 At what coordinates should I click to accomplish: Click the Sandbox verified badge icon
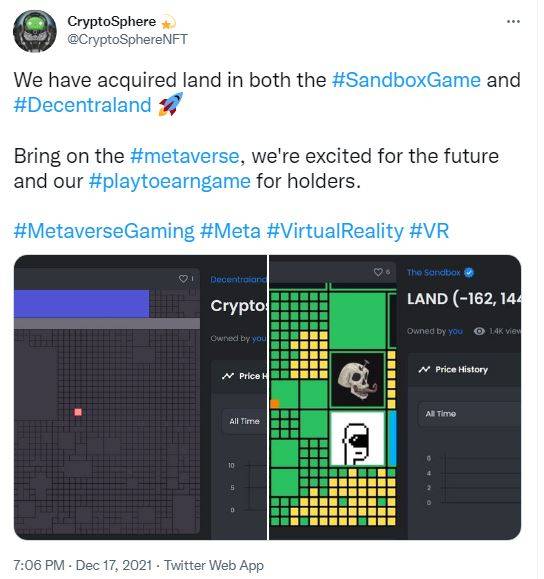click(x=469, y=273)
